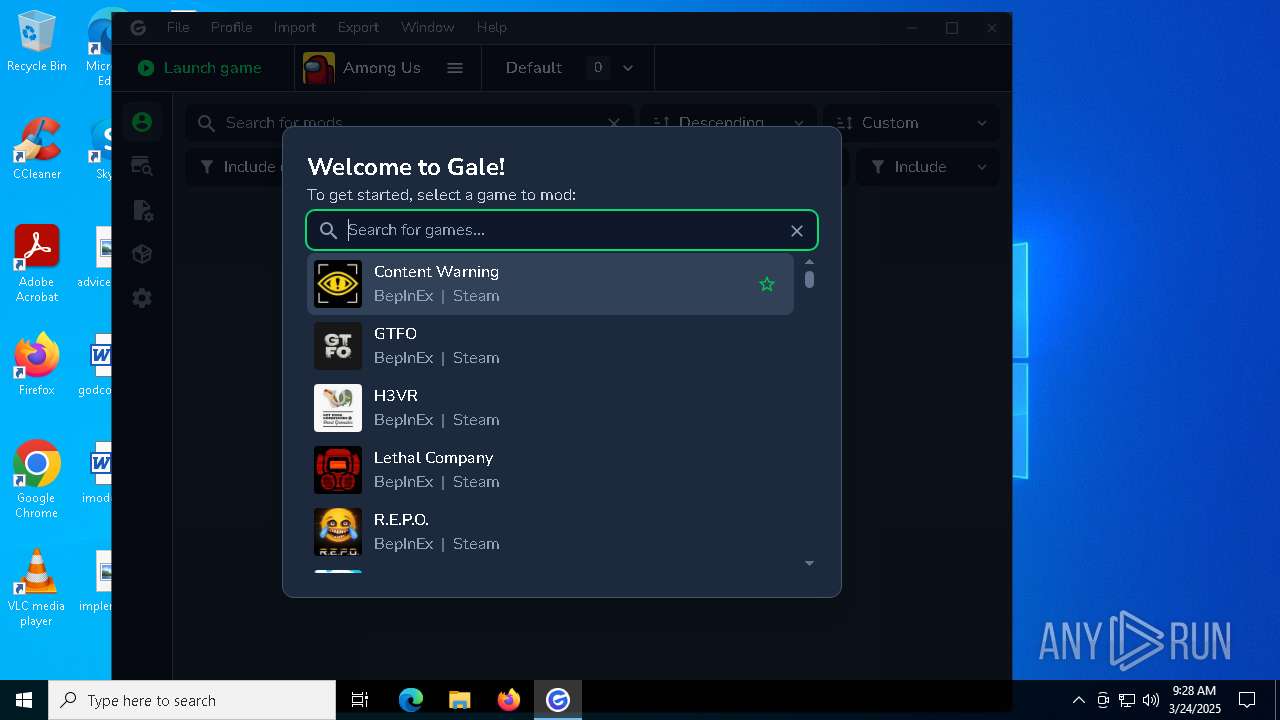Open the Import menu
The image size is (1280, 720).
tap(294, 28)
